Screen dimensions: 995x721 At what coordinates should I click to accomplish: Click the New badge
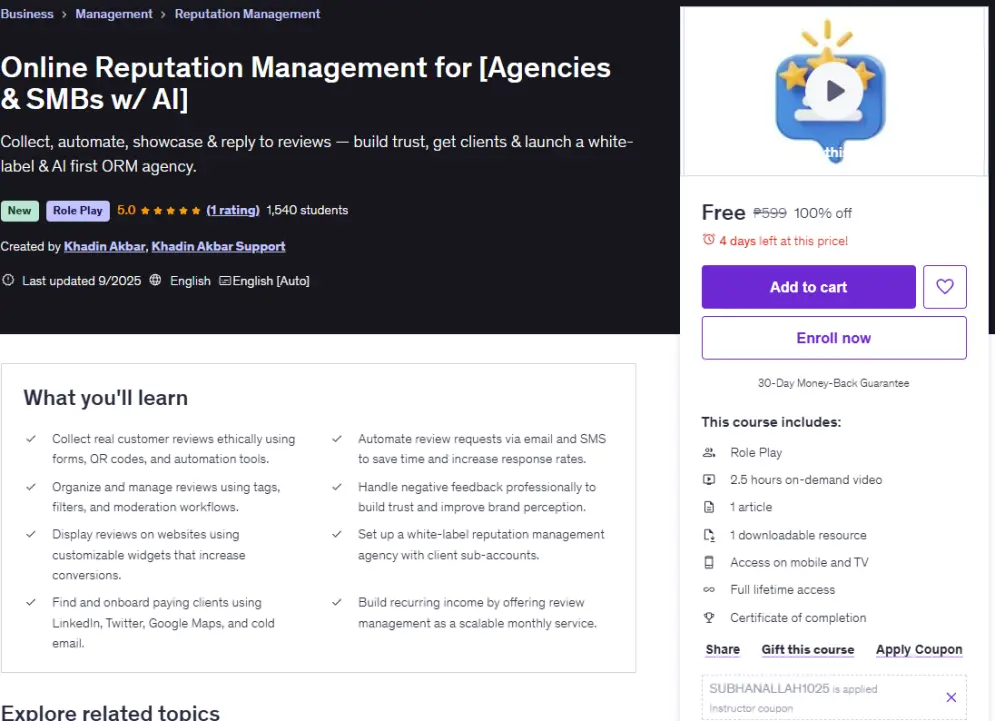pyautogui.click(x=20, y=211)
